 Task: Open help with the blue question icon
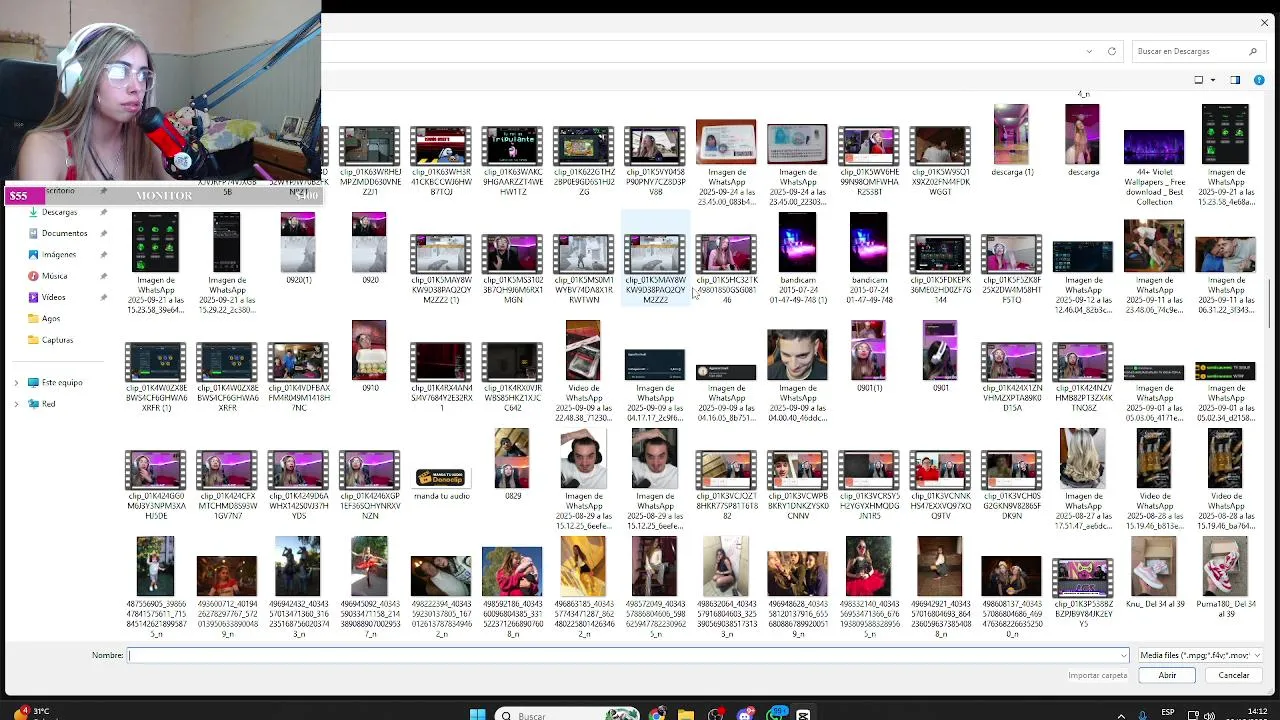[1261, 80]
